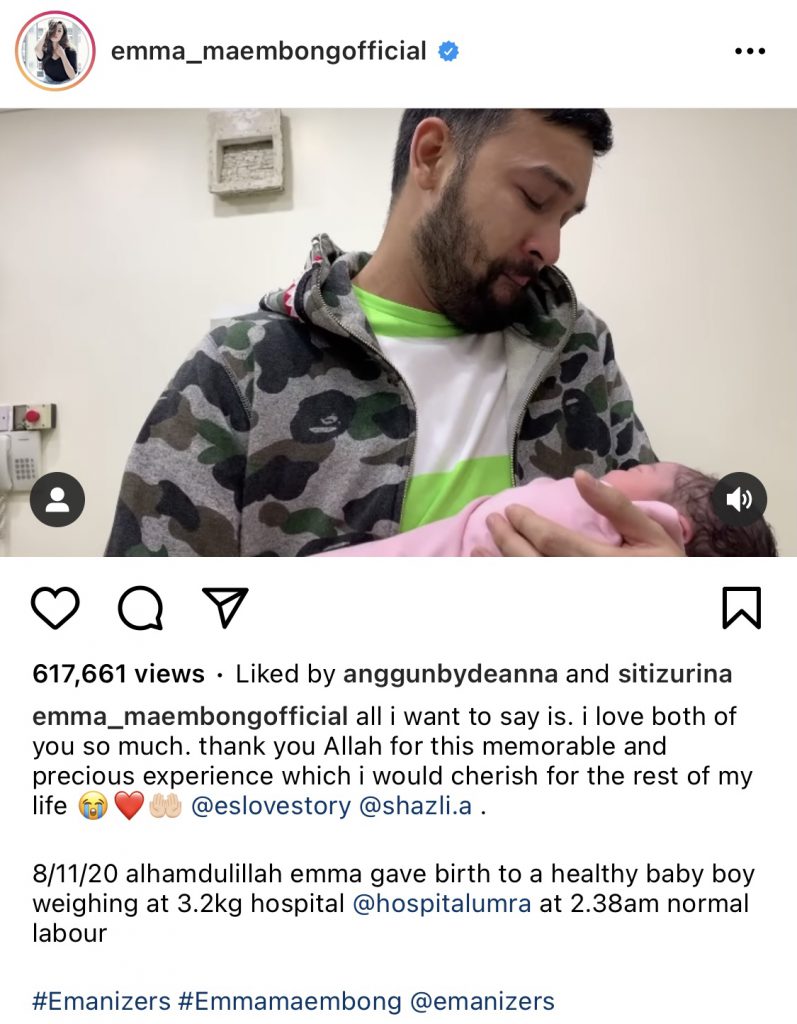Open comments with the speech bubble icon
This screenshot has height=1024, width=797.
point(140,607)
